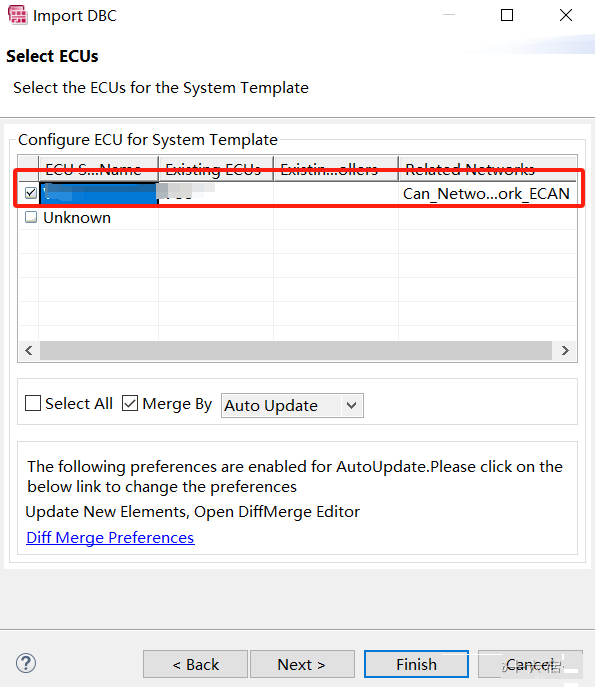Open the Auto Update dropdown
The width and height of the screenshot is (614, 699).
(x=291, y=405)
